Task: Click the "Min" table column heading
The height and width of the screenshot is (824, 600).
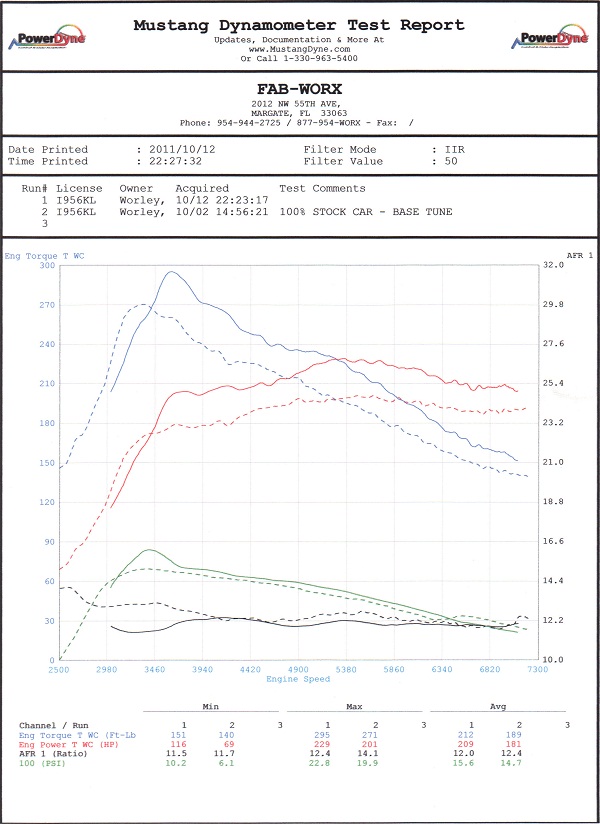Action: [x=211, y=707]
